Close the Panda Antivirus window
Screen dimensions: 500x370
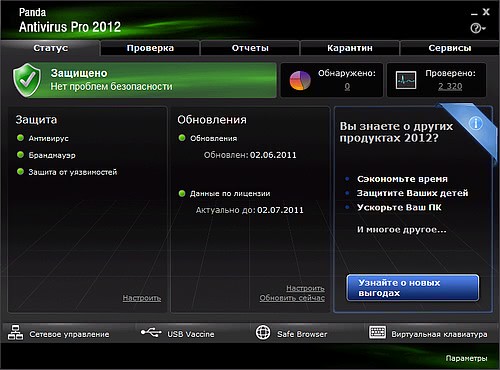(x=486, y=12)
